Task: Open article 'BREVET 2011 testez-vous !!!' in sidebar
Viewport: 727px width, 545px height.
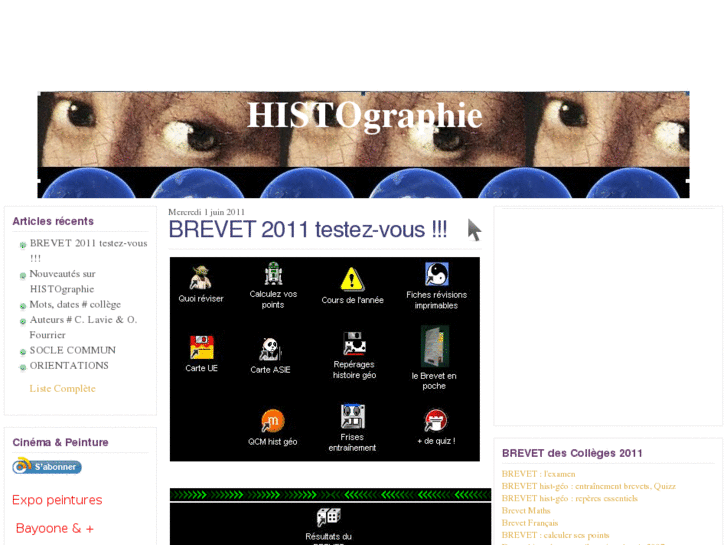Action: coord(88,250)
